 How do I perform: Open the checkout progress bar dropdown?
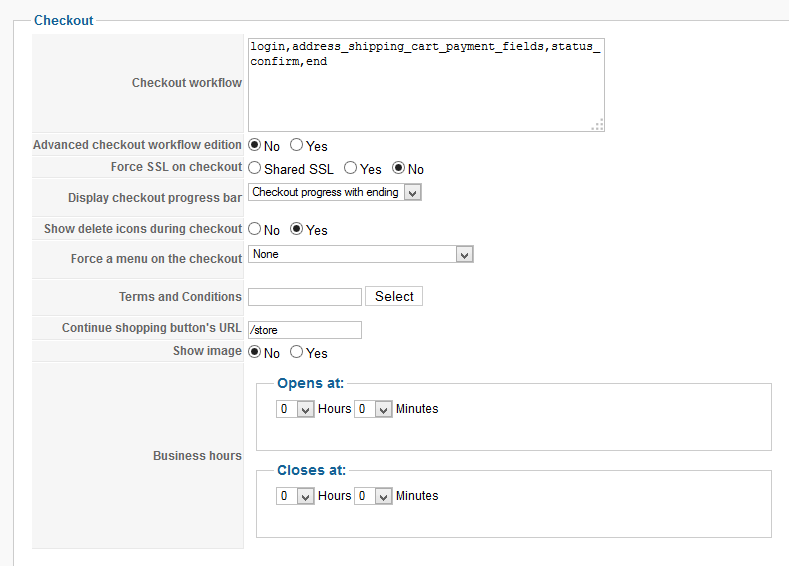(335, 192)
